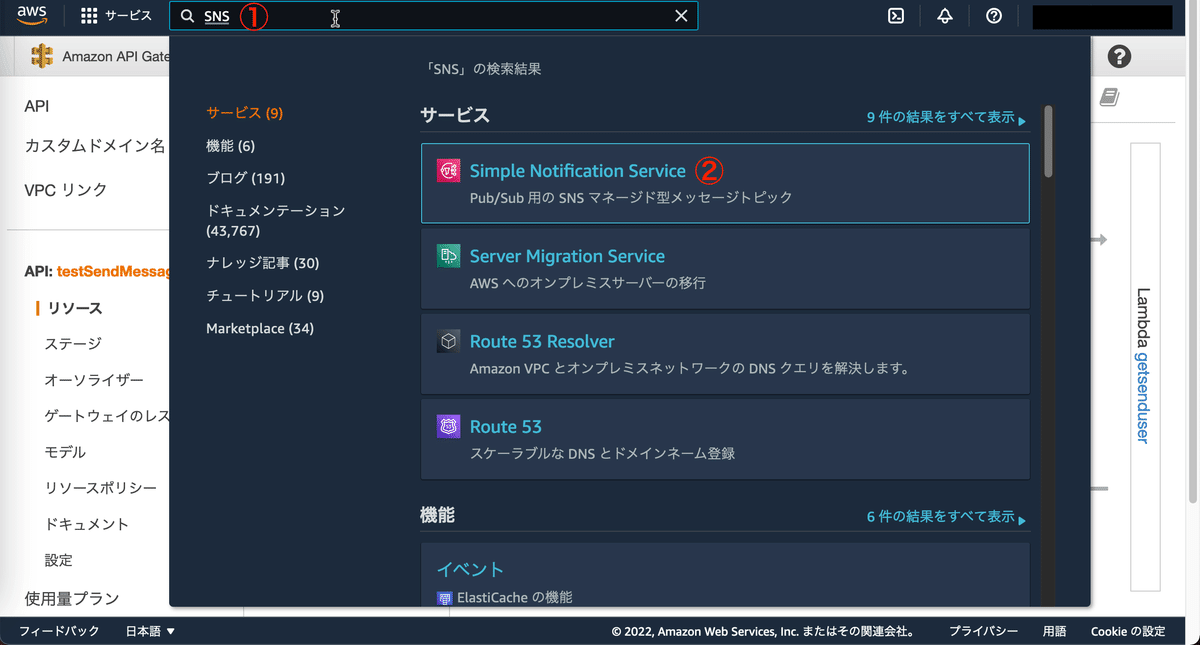
Task: Open the 日本語 language dropdown
Action: click(151, 631)
